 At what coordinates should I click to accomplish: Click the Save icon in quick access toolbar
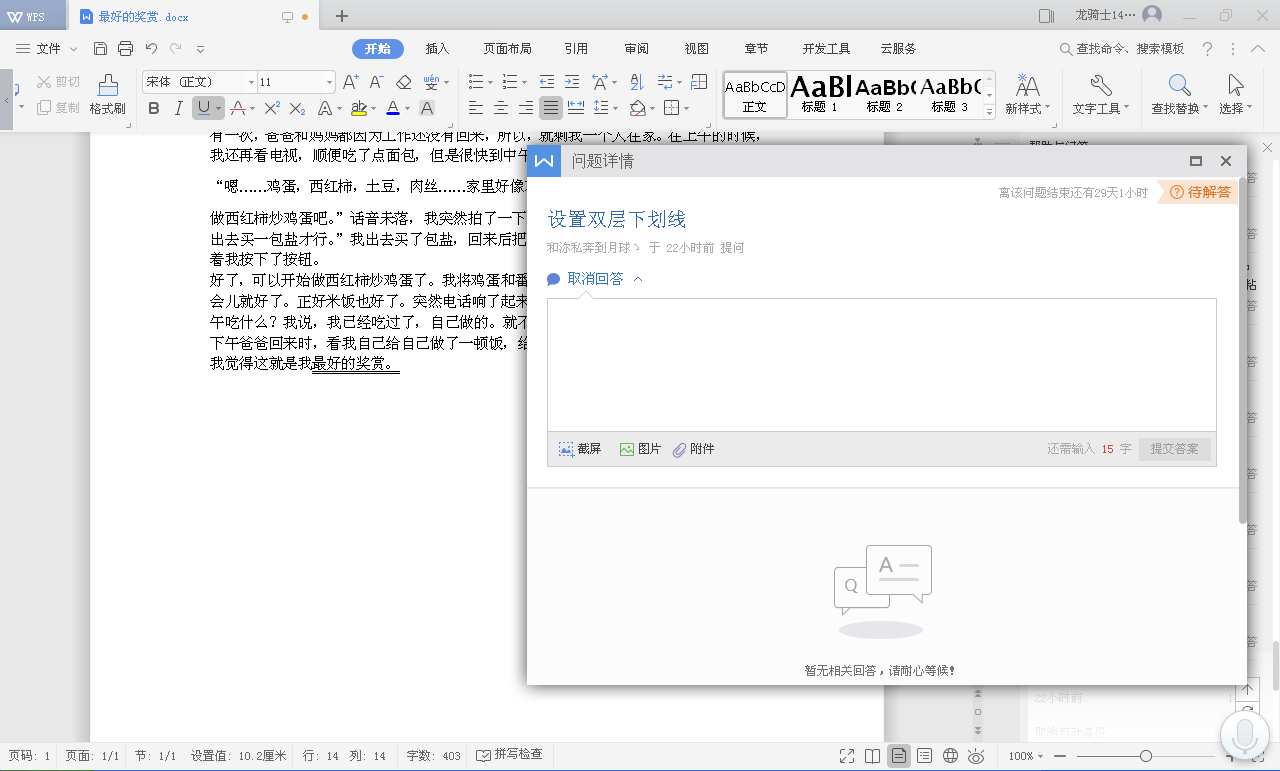pyautogui.click(x=100, y=48)
